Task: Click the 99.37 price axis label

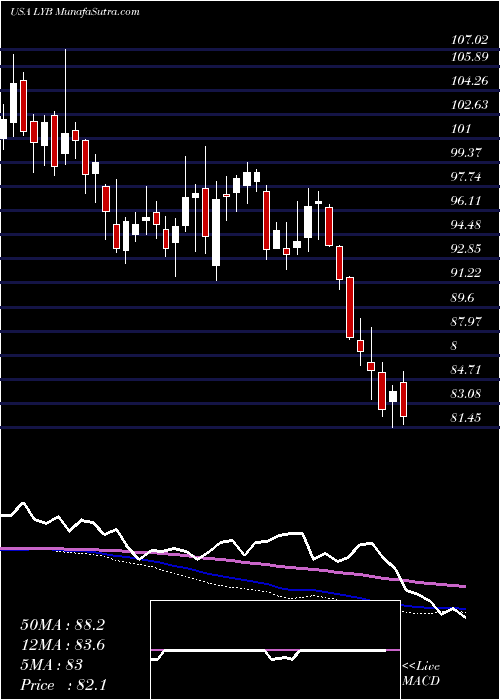Action: pyautogui.click(x=467, y=154)
